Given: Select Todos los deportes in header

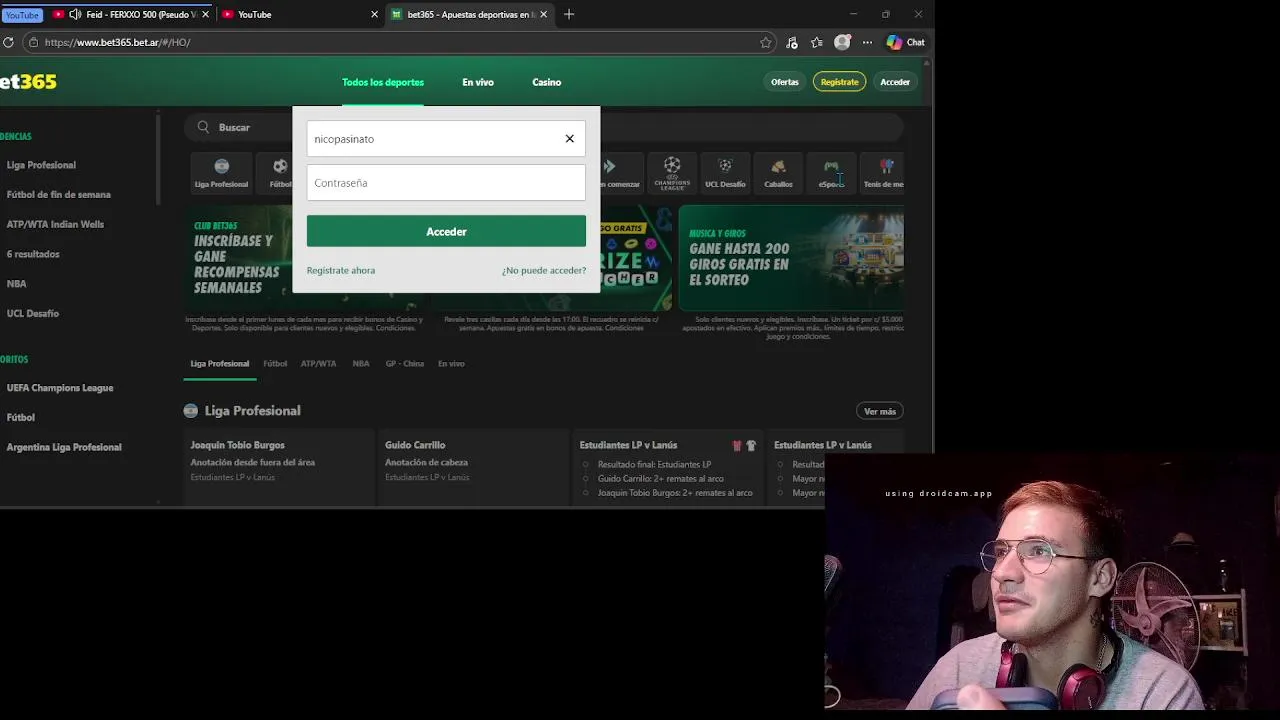Looking at the screenshot, I should coord(383,82).
